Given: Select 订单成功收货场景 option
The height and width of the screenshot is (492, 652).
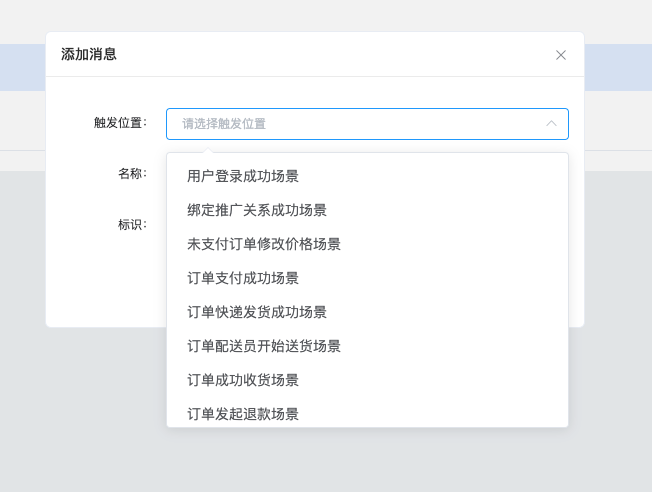Looking at the screenshot, I should tap(367, 380).
